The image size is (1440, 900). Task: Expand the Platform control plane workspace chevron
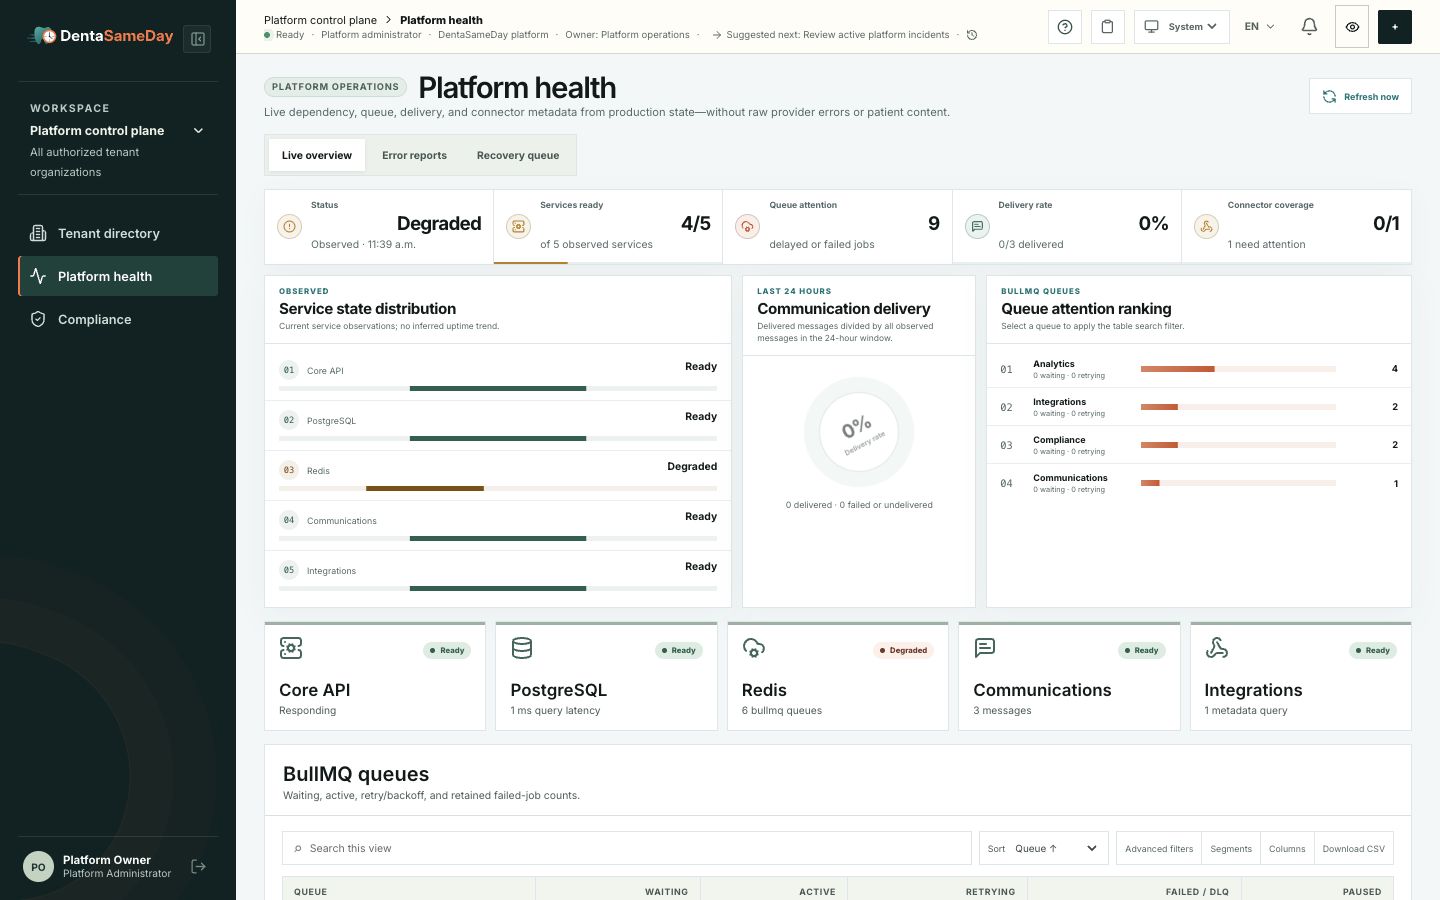point(198,131)
